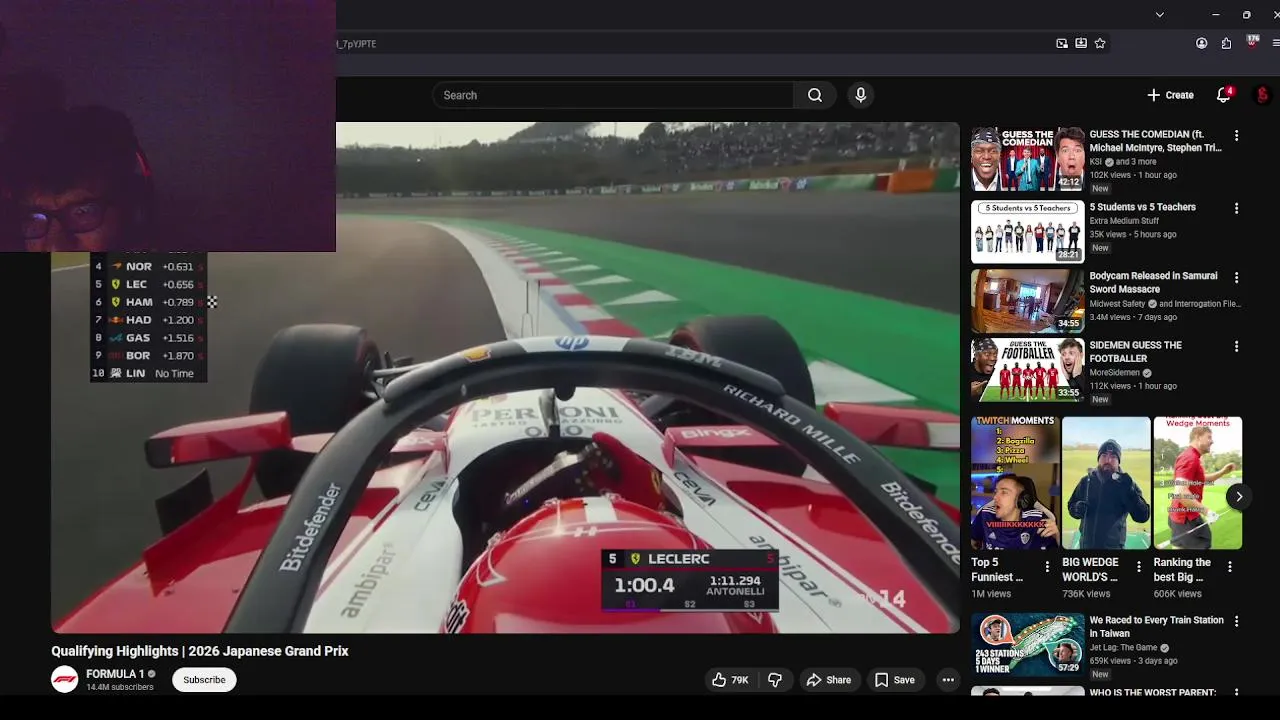Start voice search with microphone icon
This screenshot has height=720, width=1280.
click(x=860, y=95)
